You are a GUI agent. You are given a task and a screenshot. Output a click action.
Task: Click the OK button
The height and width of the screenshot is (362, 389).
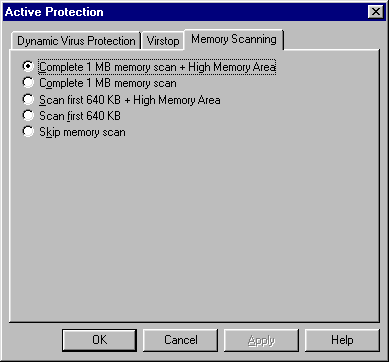(x=99, y=340)
